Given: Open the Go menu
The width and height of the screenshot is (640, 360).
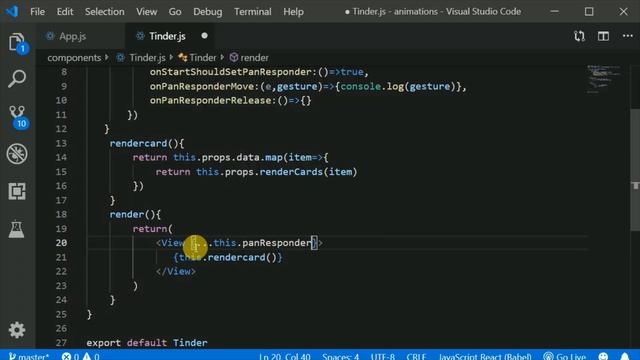Looking at the screenshot, I should pyautogui.click(x=175, y=11).
